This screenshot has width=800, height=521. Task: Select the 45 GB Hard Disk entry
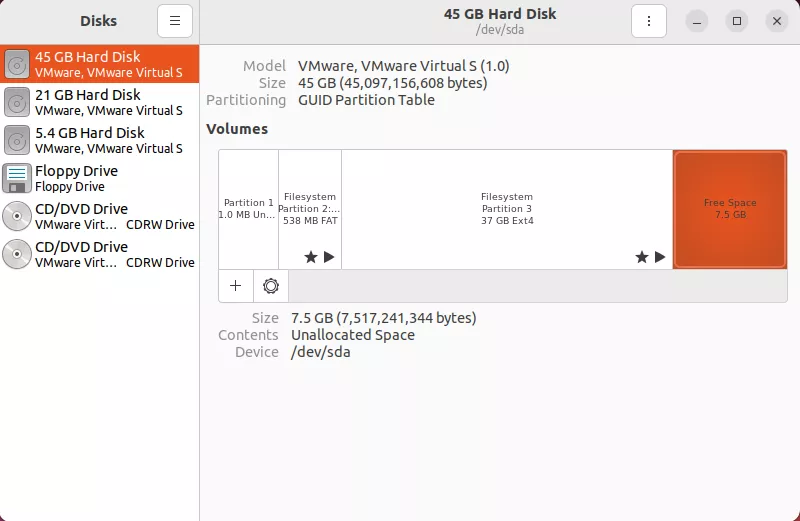tap(99, 64)
